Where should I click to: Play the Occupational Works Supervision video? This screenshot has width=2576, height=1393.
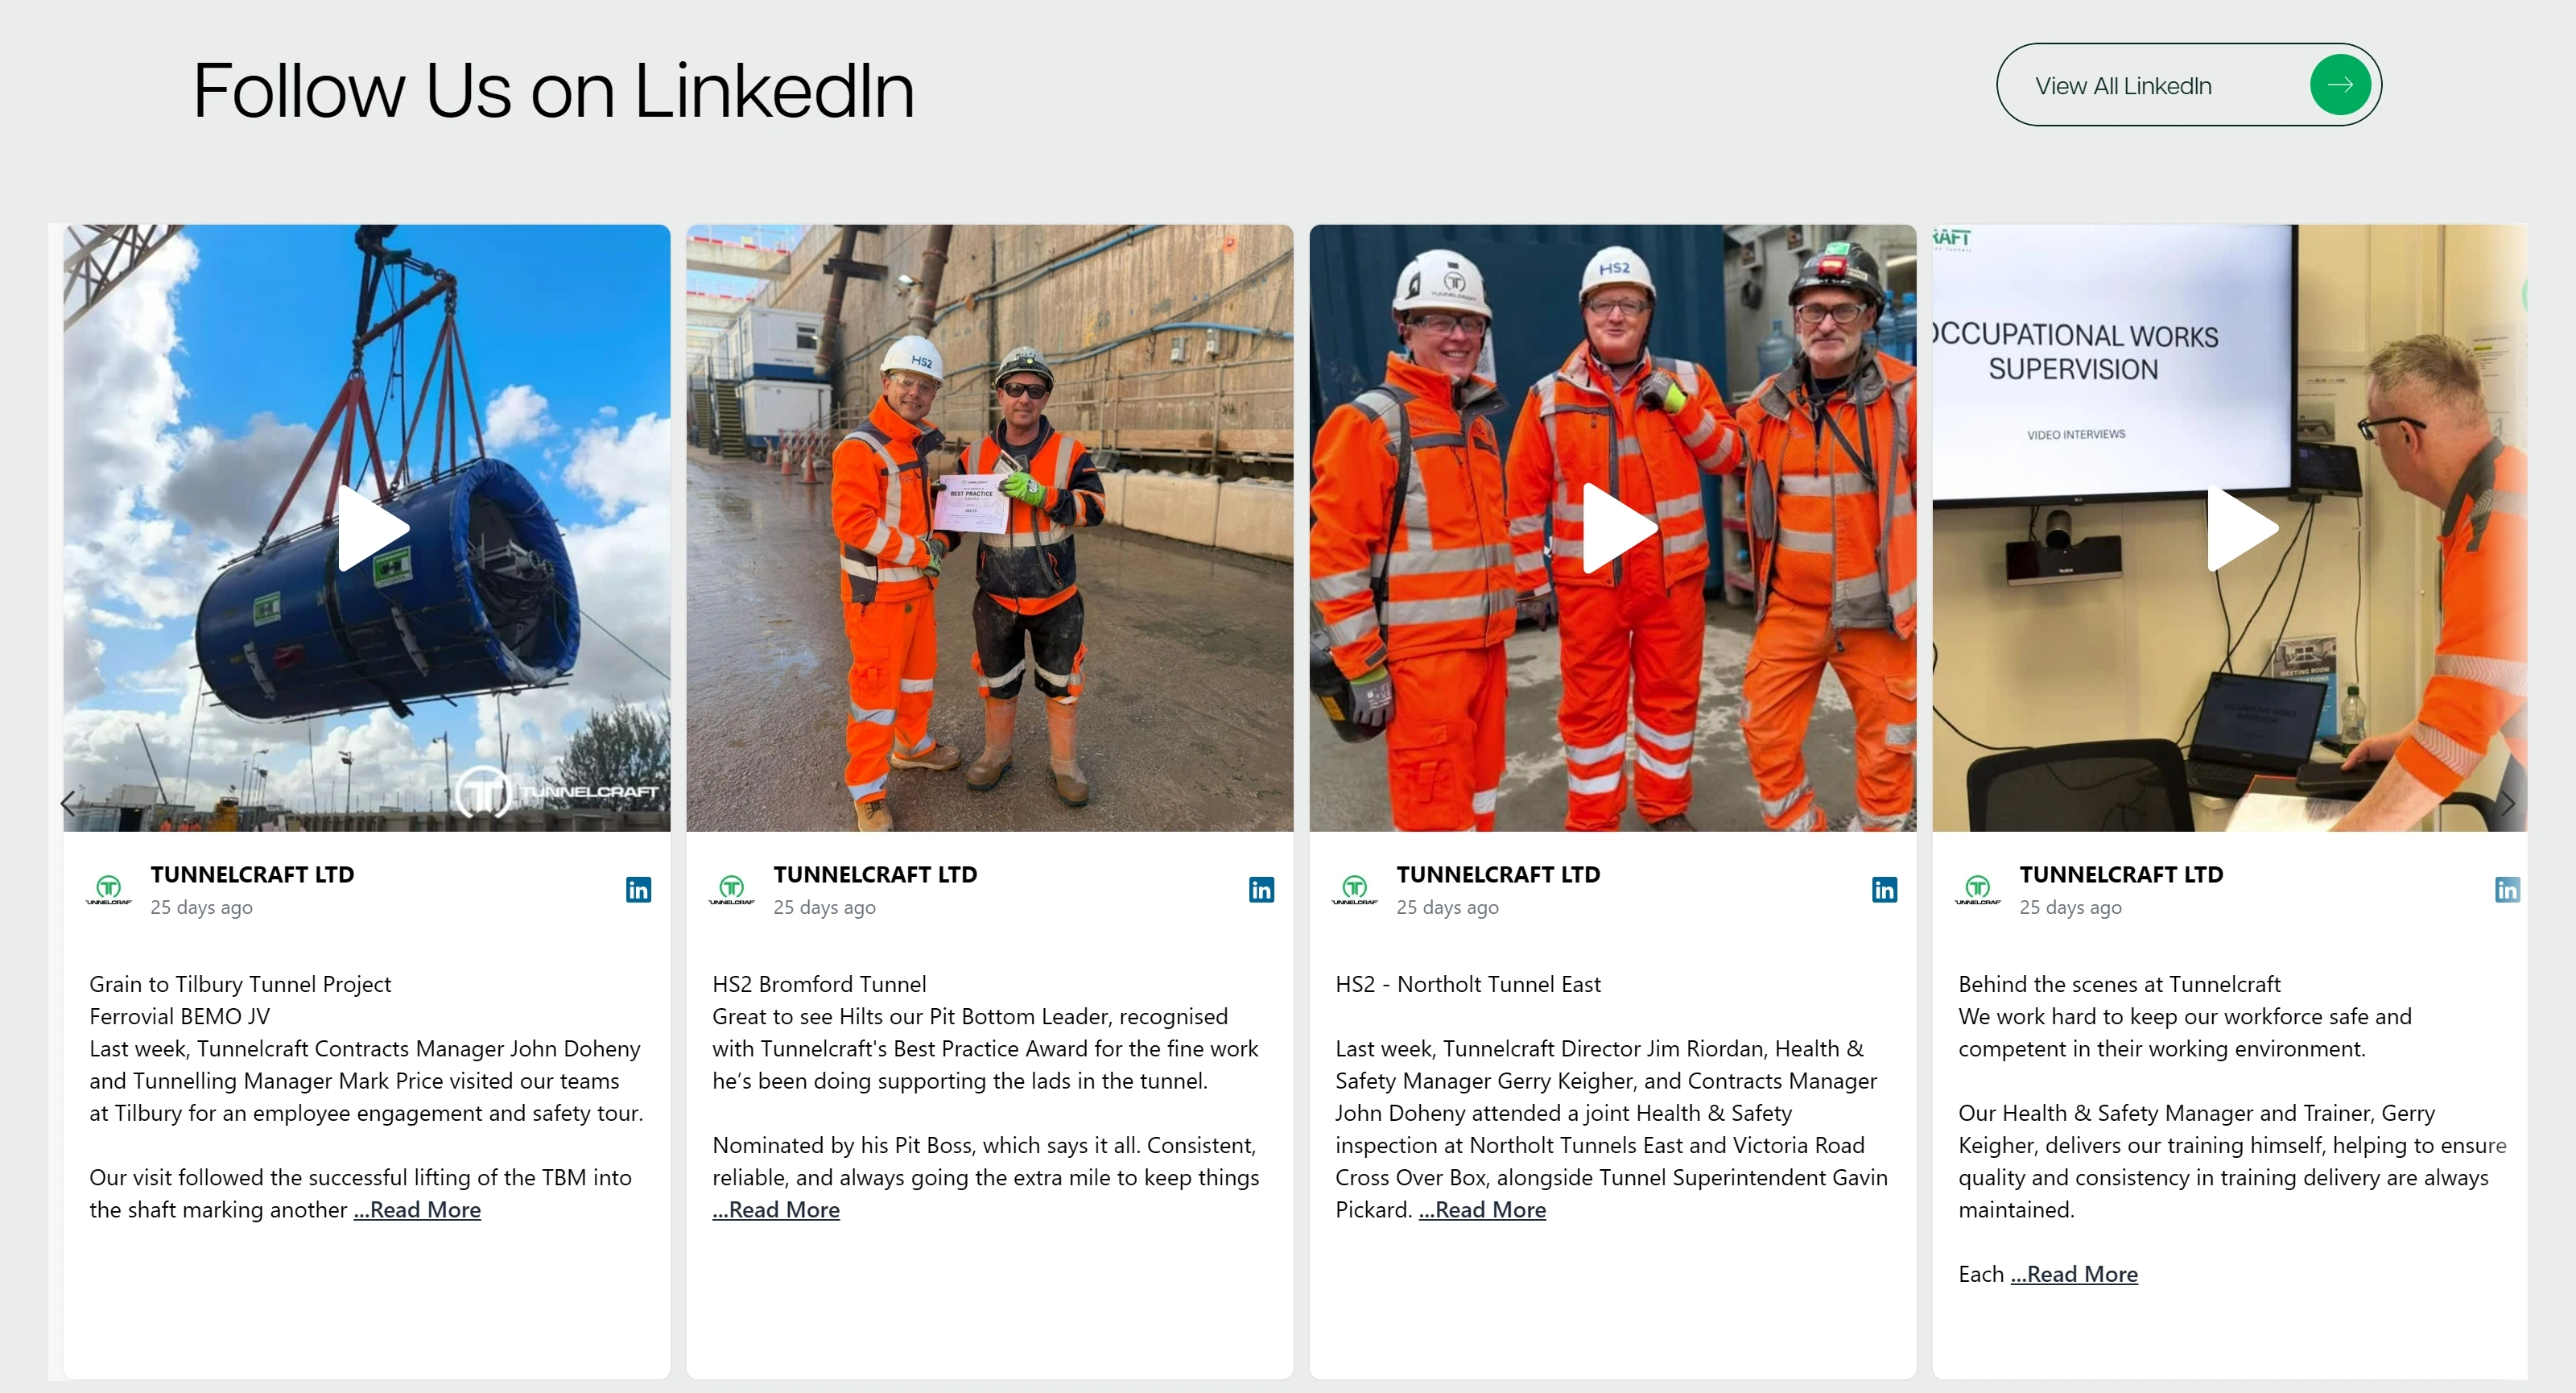(x=2243, y=528)
